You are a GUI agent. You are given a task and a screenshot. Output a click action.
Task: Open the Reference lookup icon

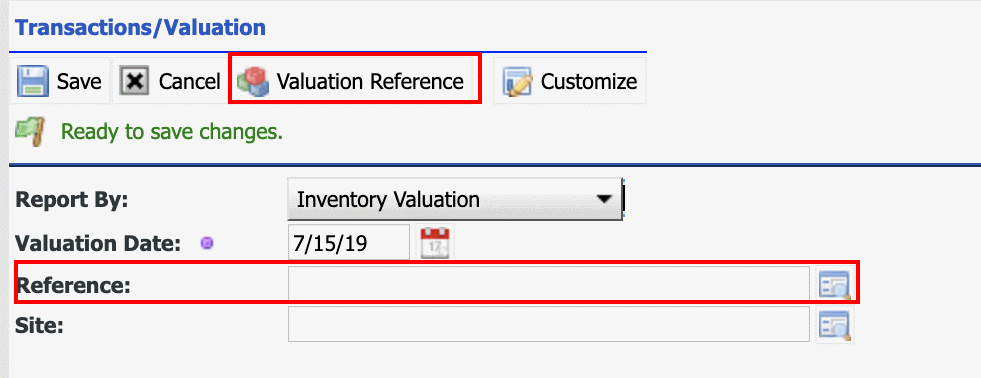click(835, 285)
